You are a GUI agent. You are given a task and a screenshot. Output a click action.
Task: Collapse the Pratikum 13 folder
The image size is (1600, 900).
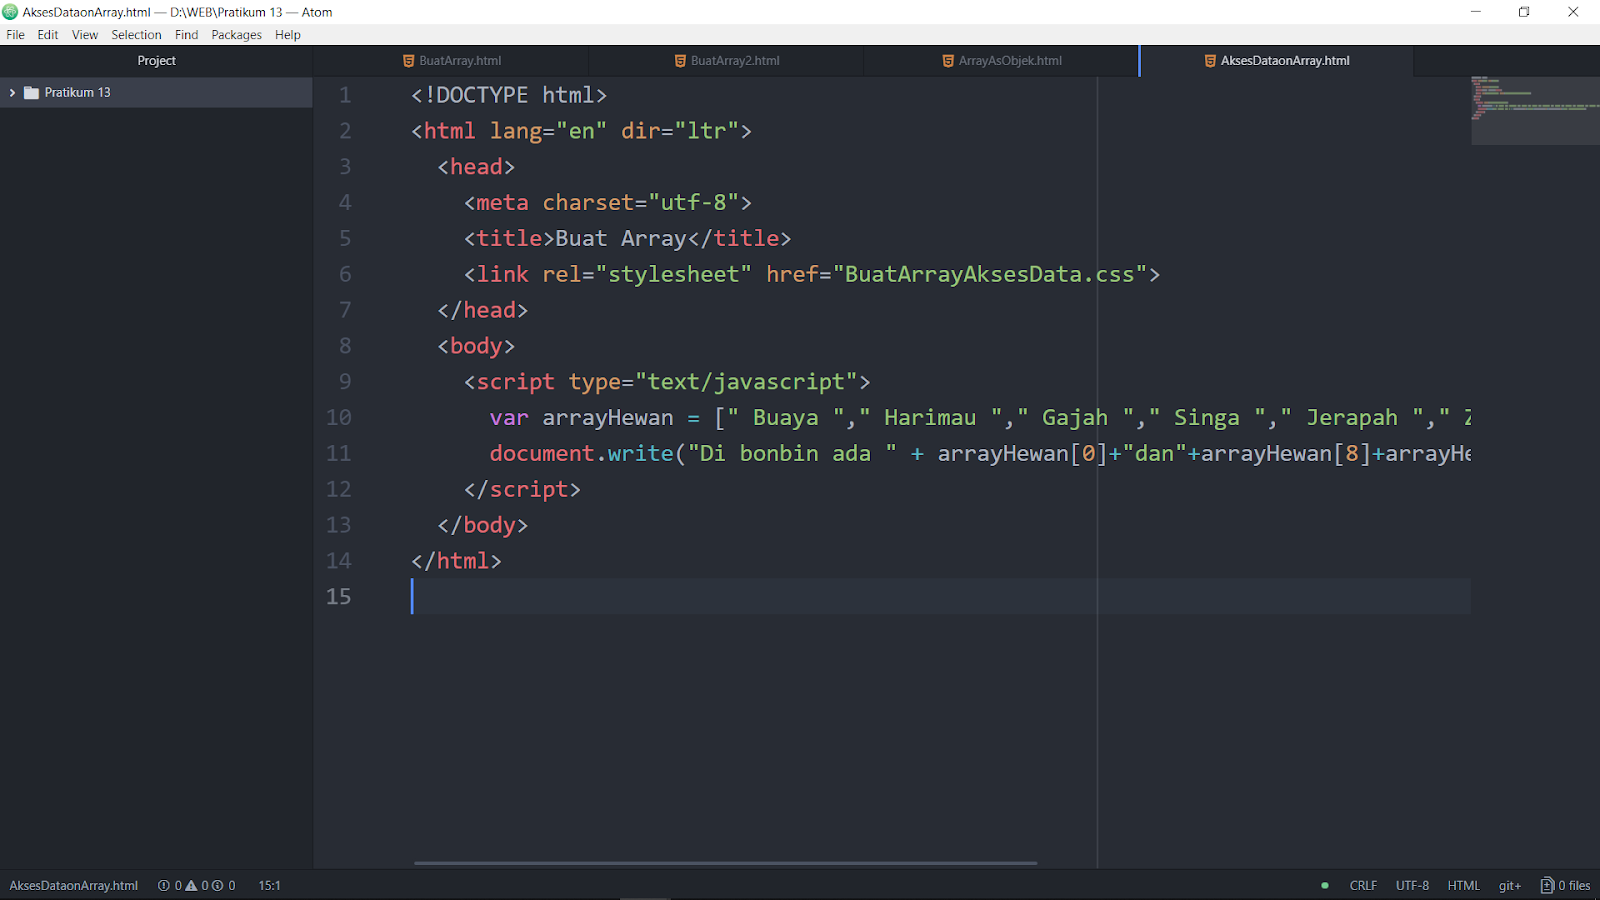coord(12,92)
